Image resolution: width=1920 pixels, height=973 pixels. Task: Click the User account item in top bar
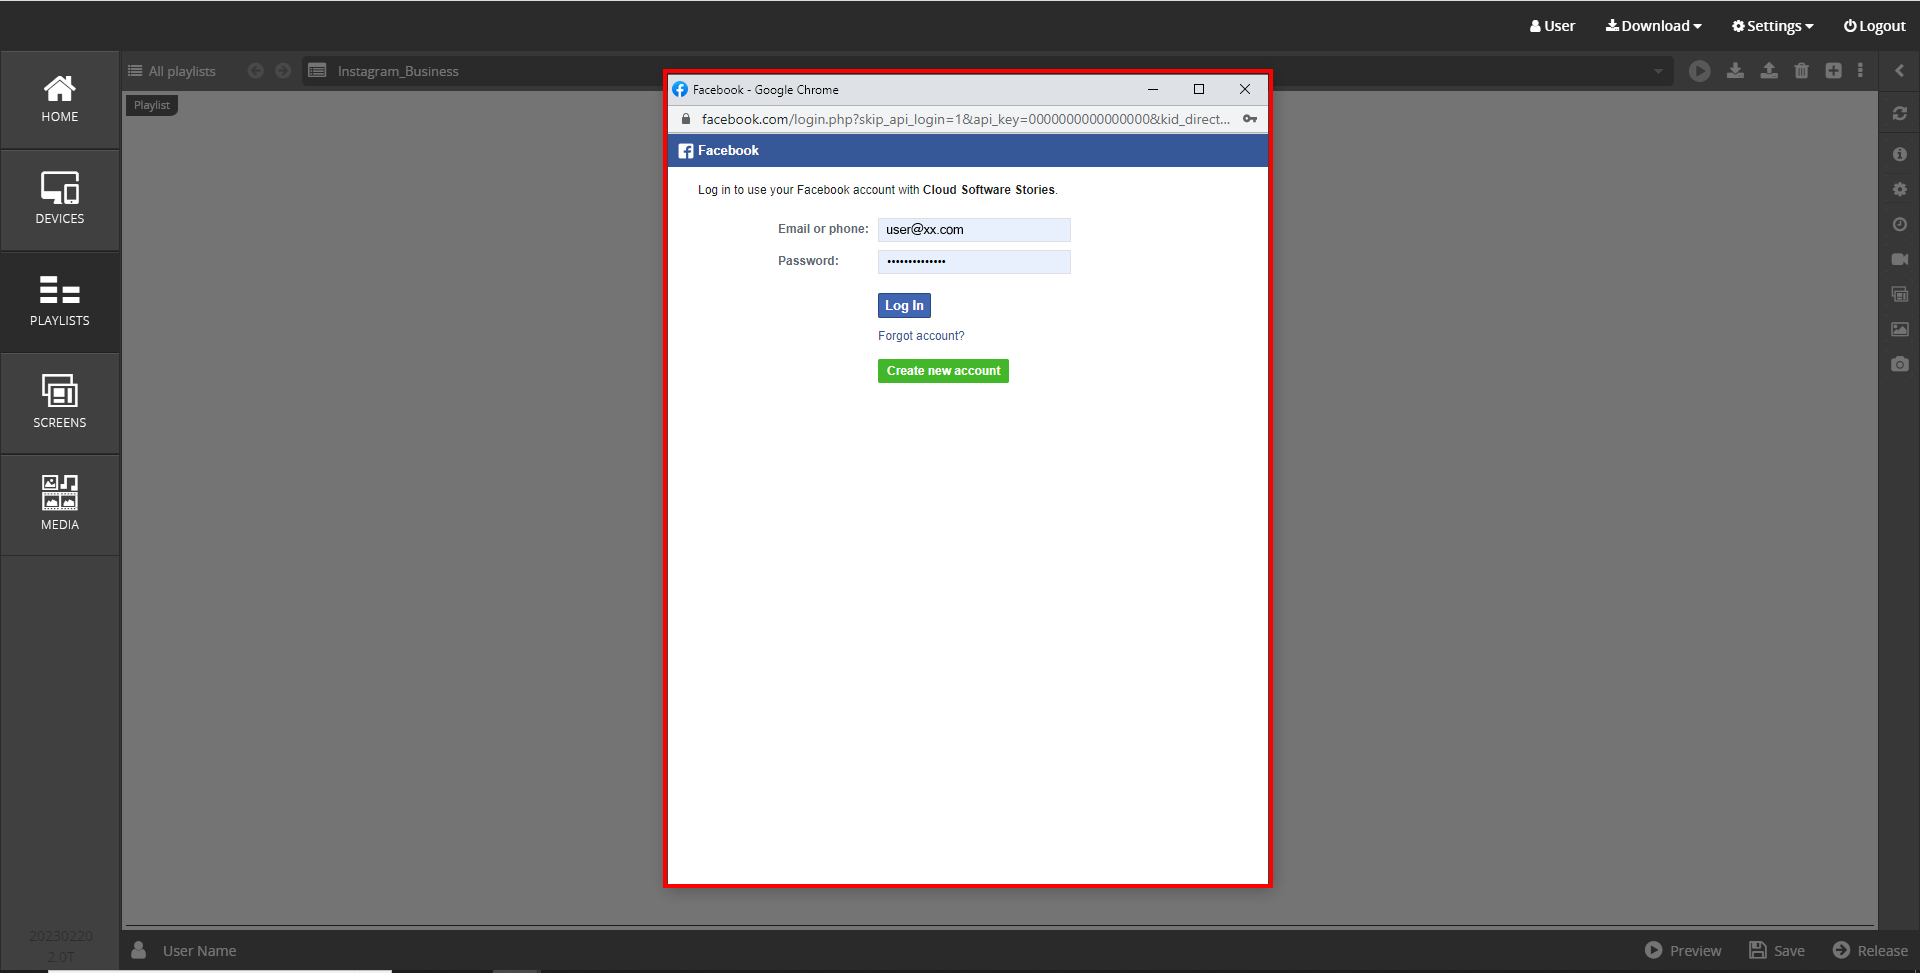click(1552, 26)
